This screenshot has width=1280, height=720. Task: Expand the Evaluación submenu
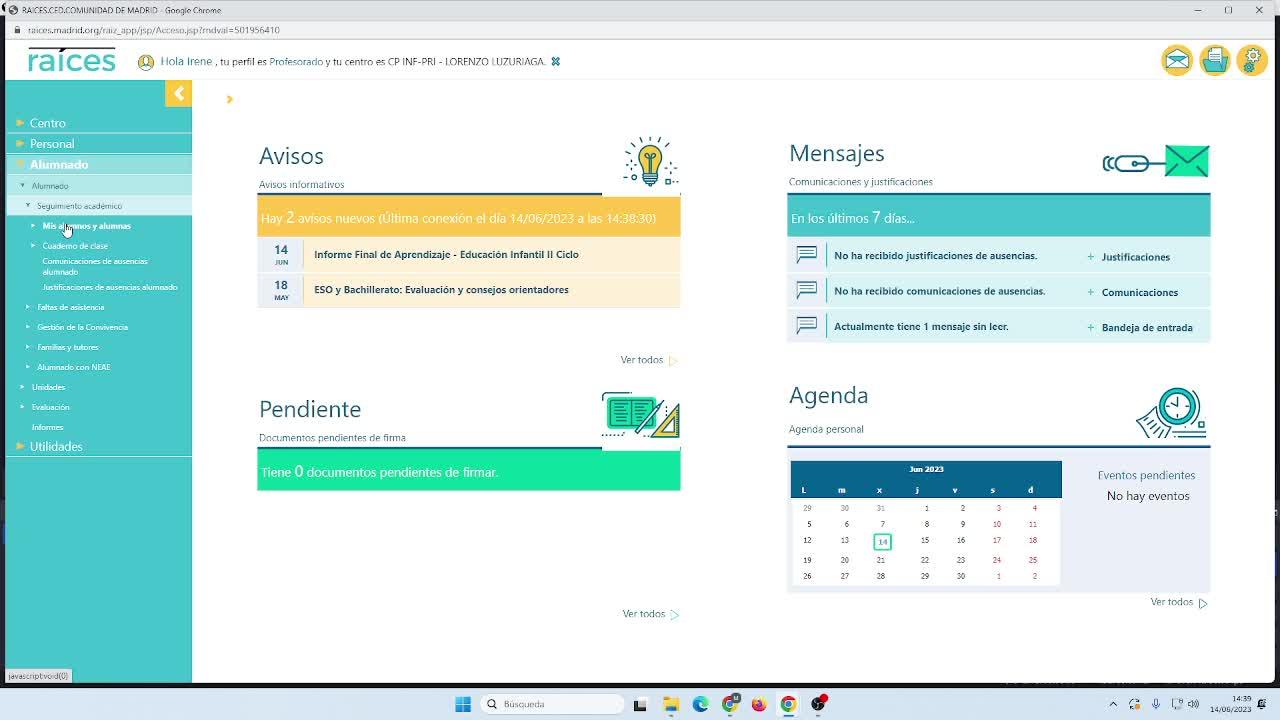tap(50, 407)
